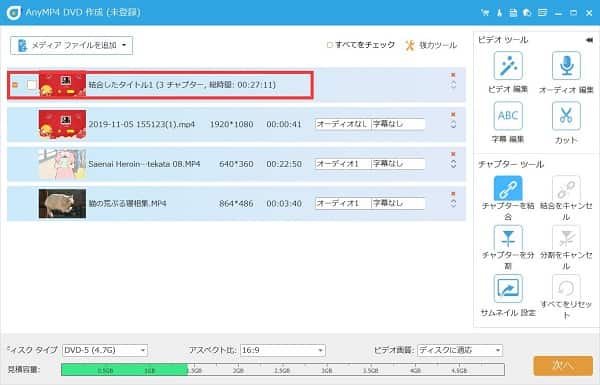600x385 pixels.
Task: Open the ディスク タイプ DVD-5 (4.7G) dropdown
Action: pyautogui.click(x=105, y=350)
